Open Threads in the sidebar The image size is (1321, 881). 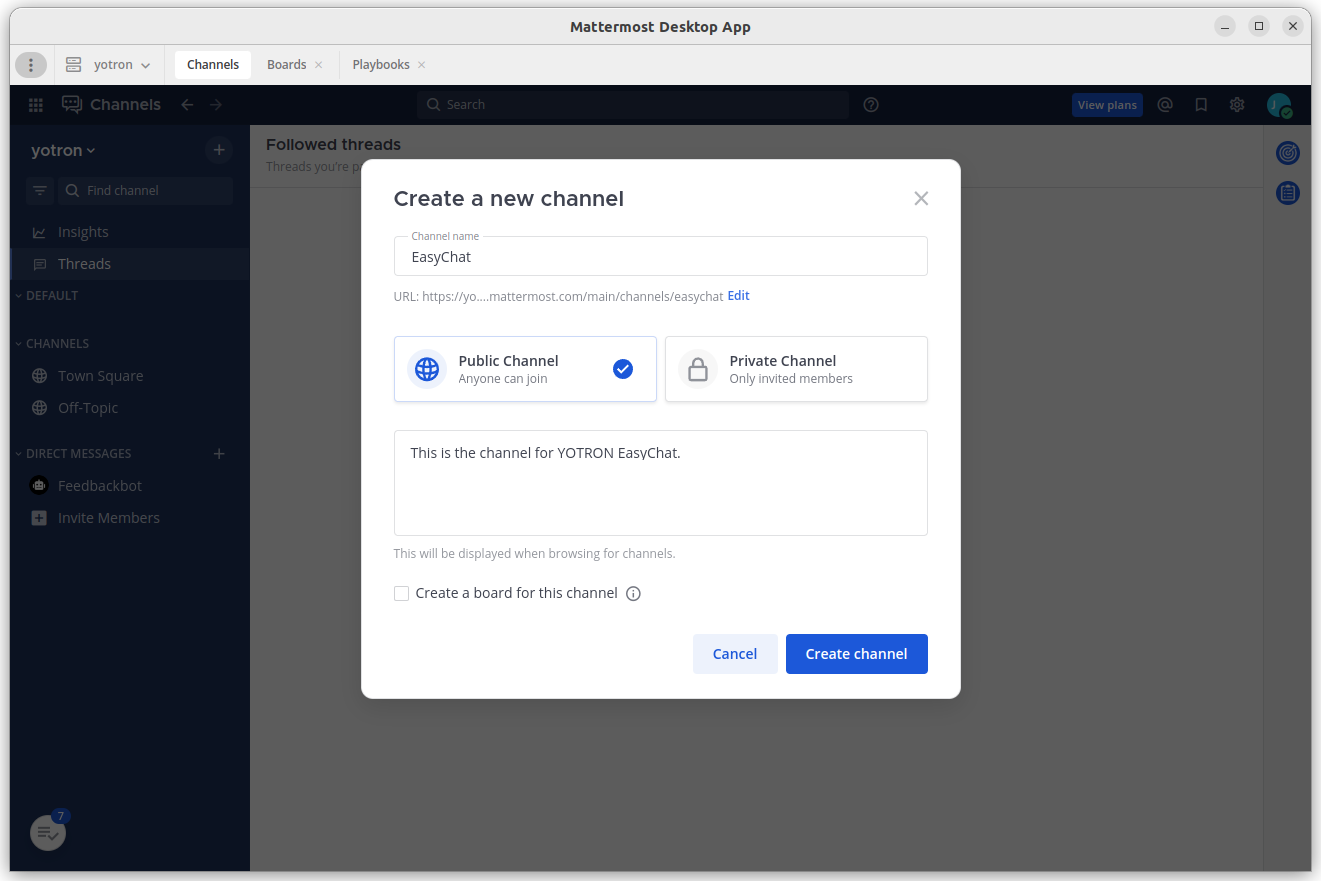[x=130, y=264]
